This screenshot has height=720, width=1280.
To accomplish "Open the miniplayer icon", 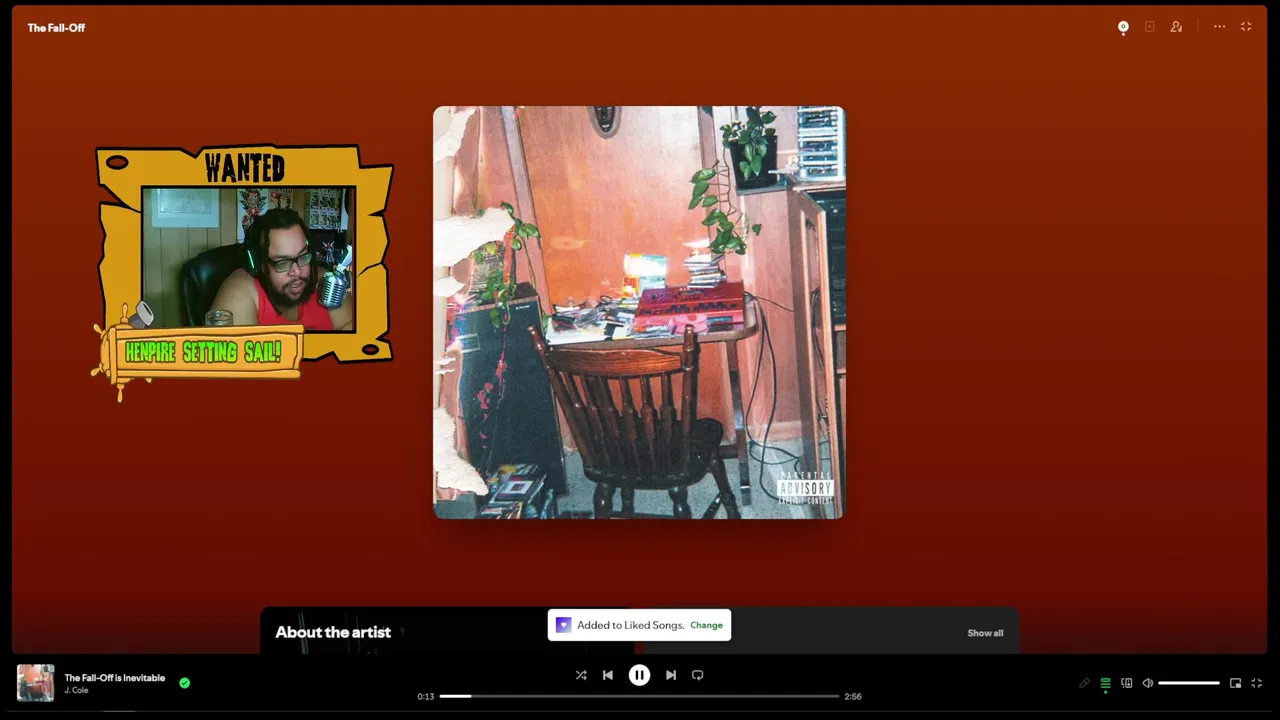I will click(x=1236, y=683).
